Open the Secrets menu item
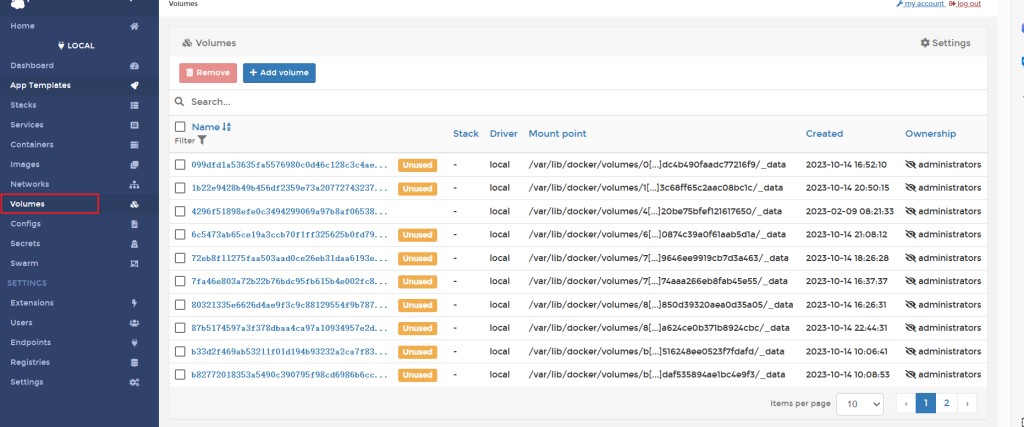Screen dimensions: 1024x427 (x=26, y=243)
